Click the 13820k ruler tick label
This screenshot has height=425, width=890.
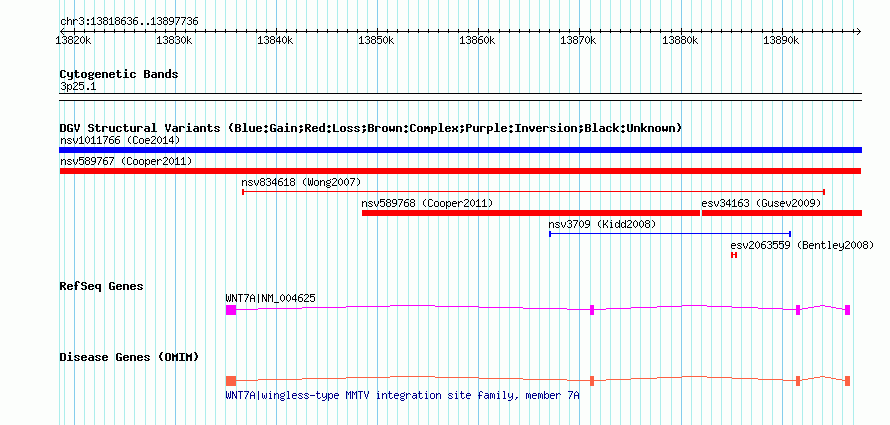74,40
